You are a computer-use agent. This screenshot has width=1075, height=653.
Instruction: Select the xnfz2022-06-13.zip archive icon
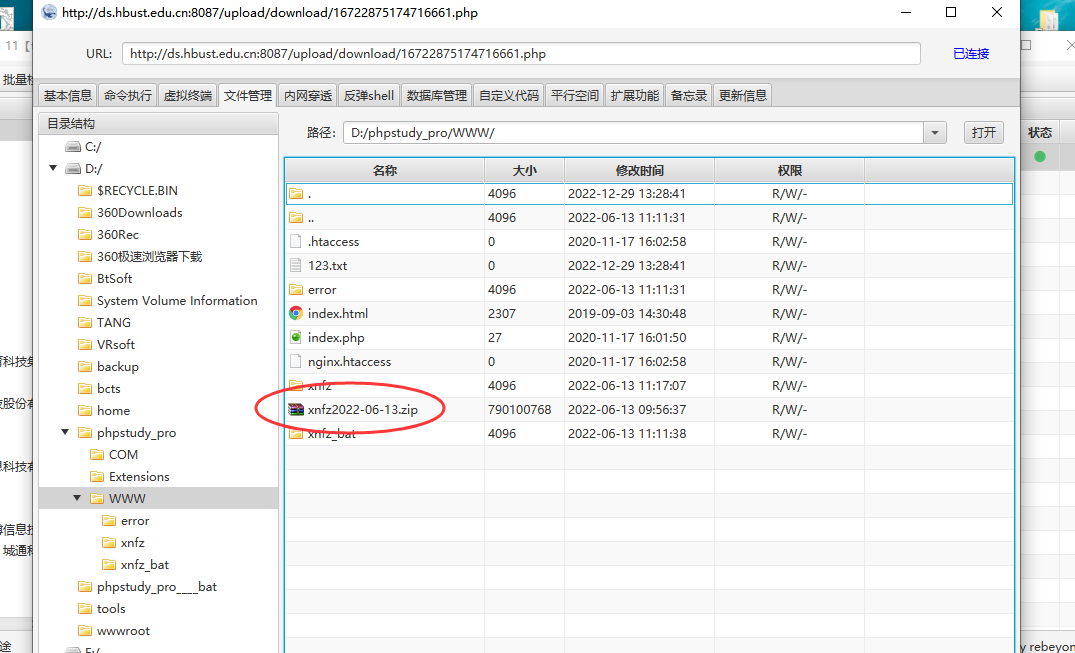tap(295, 409)
